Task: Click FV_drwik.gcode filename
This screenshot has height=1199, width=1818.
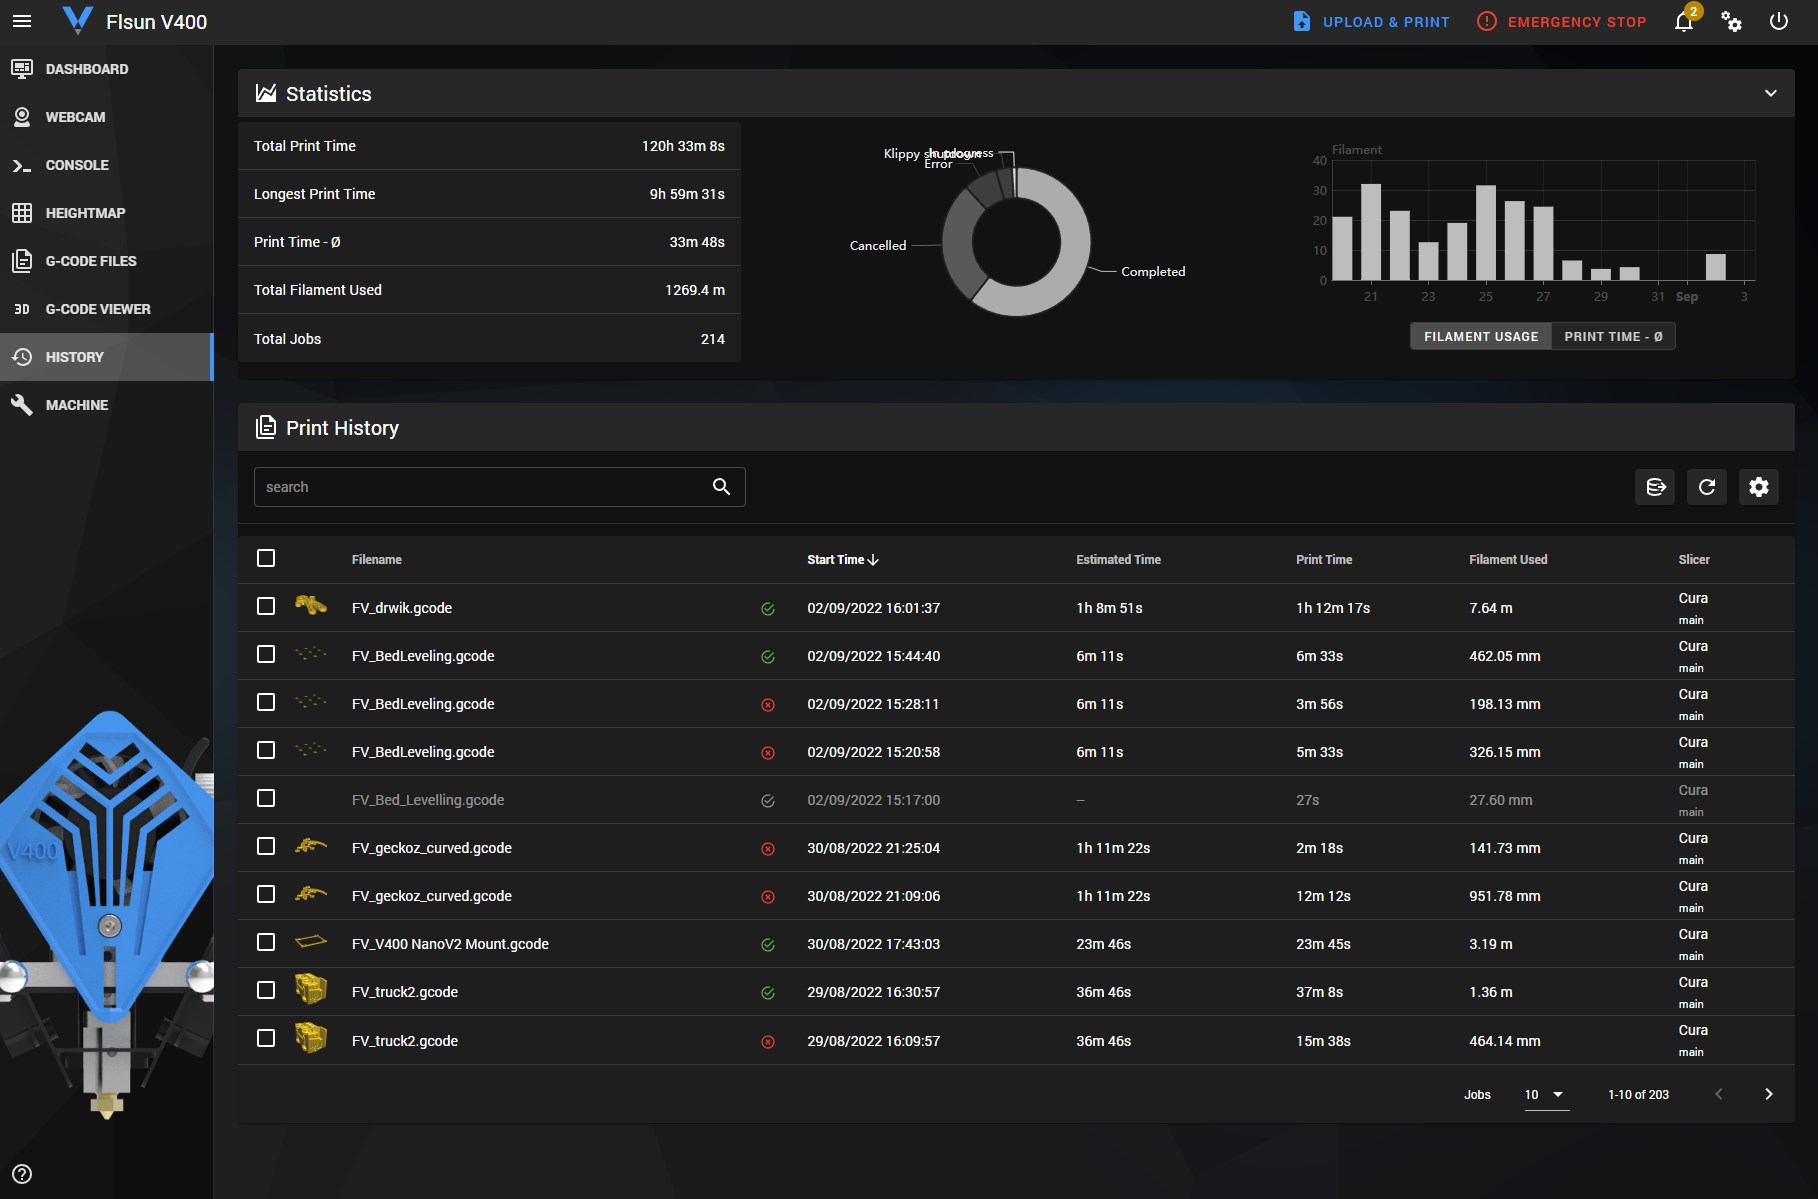Action: [x=402, y=608]
